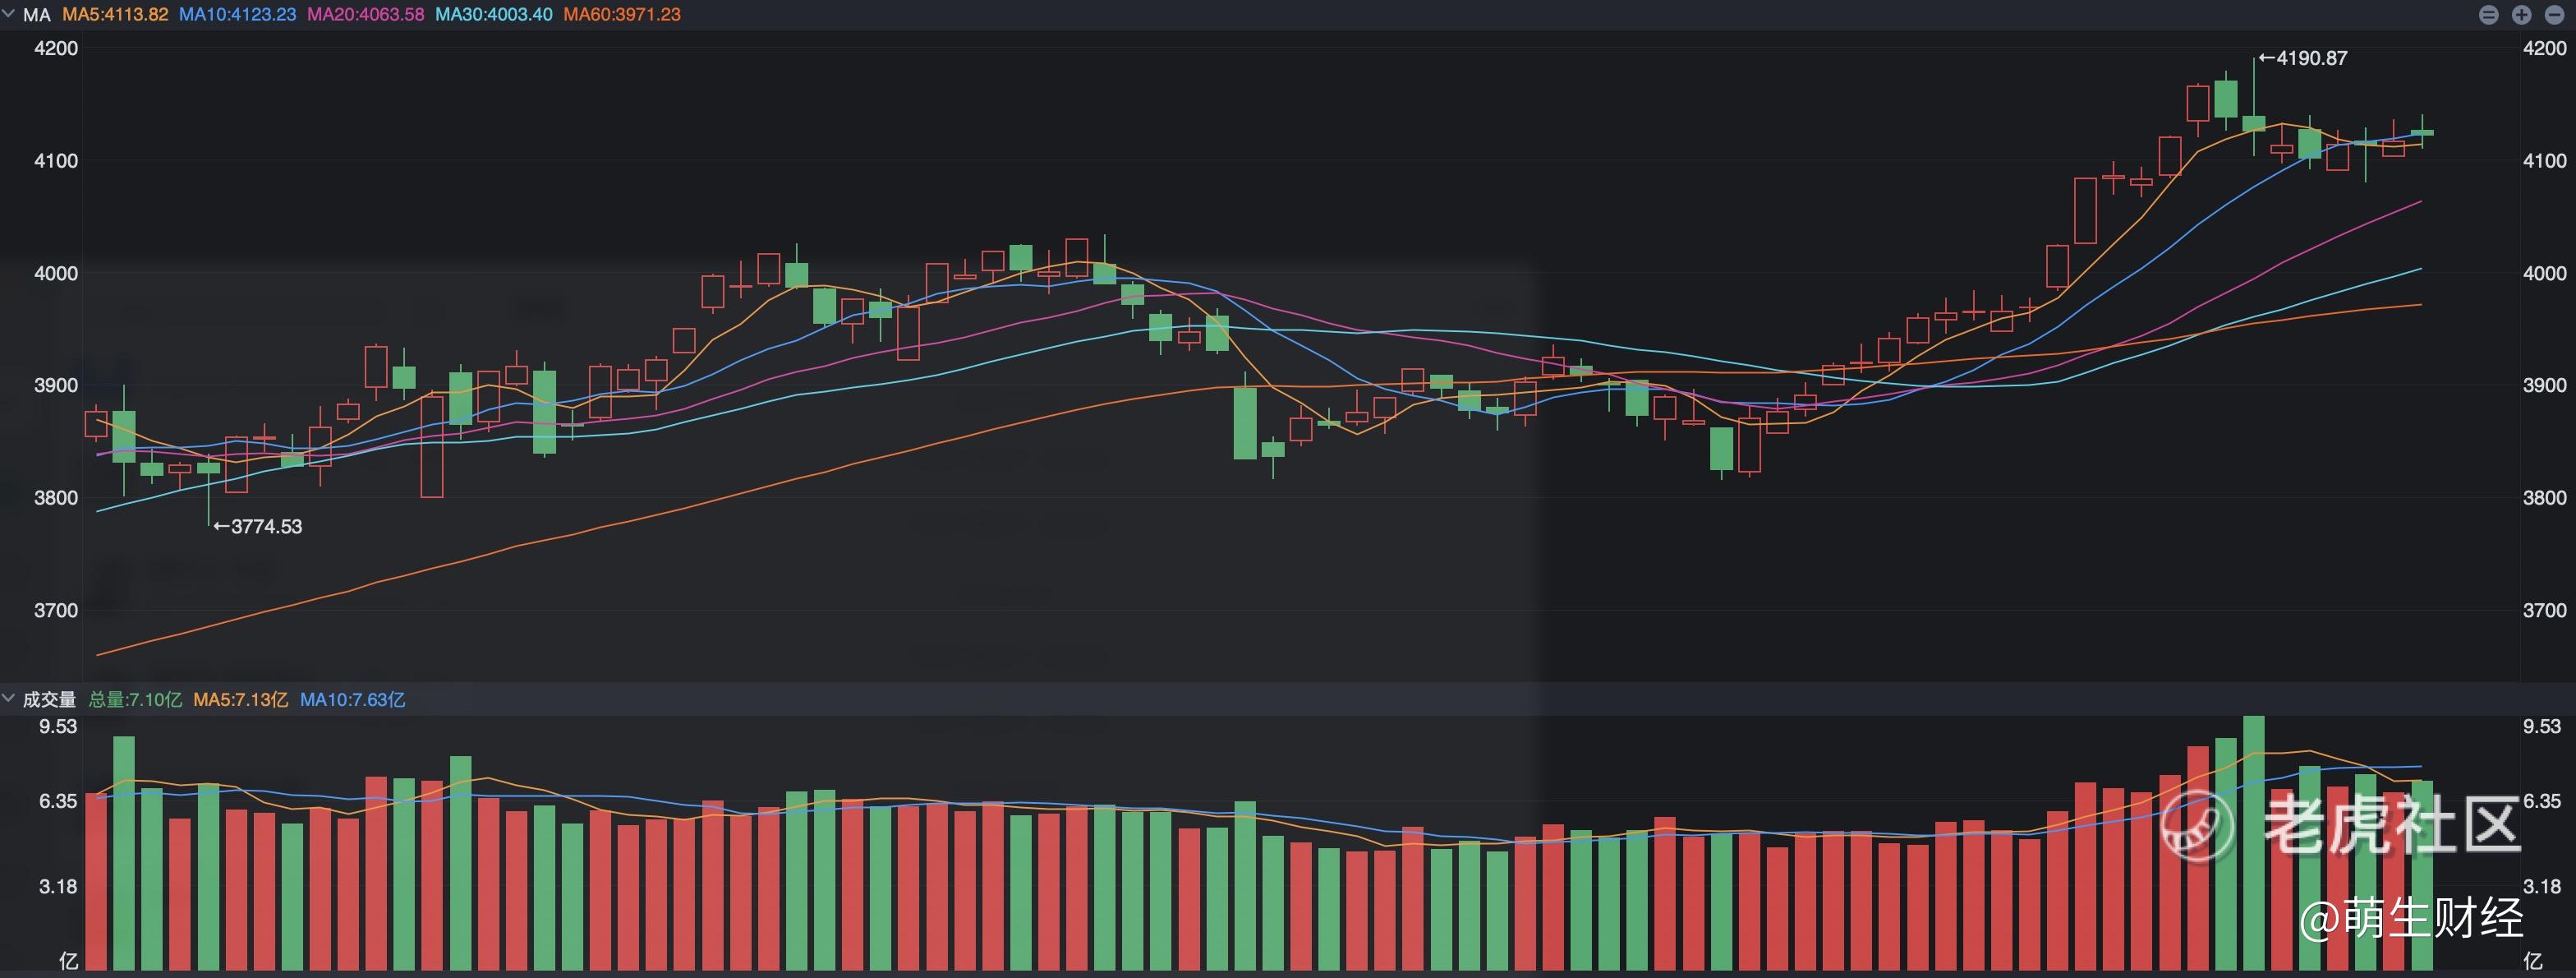This screenshot has height=978, width=2576.
Task: Open the 成交量 indicator label
Action: click(49, 699)
